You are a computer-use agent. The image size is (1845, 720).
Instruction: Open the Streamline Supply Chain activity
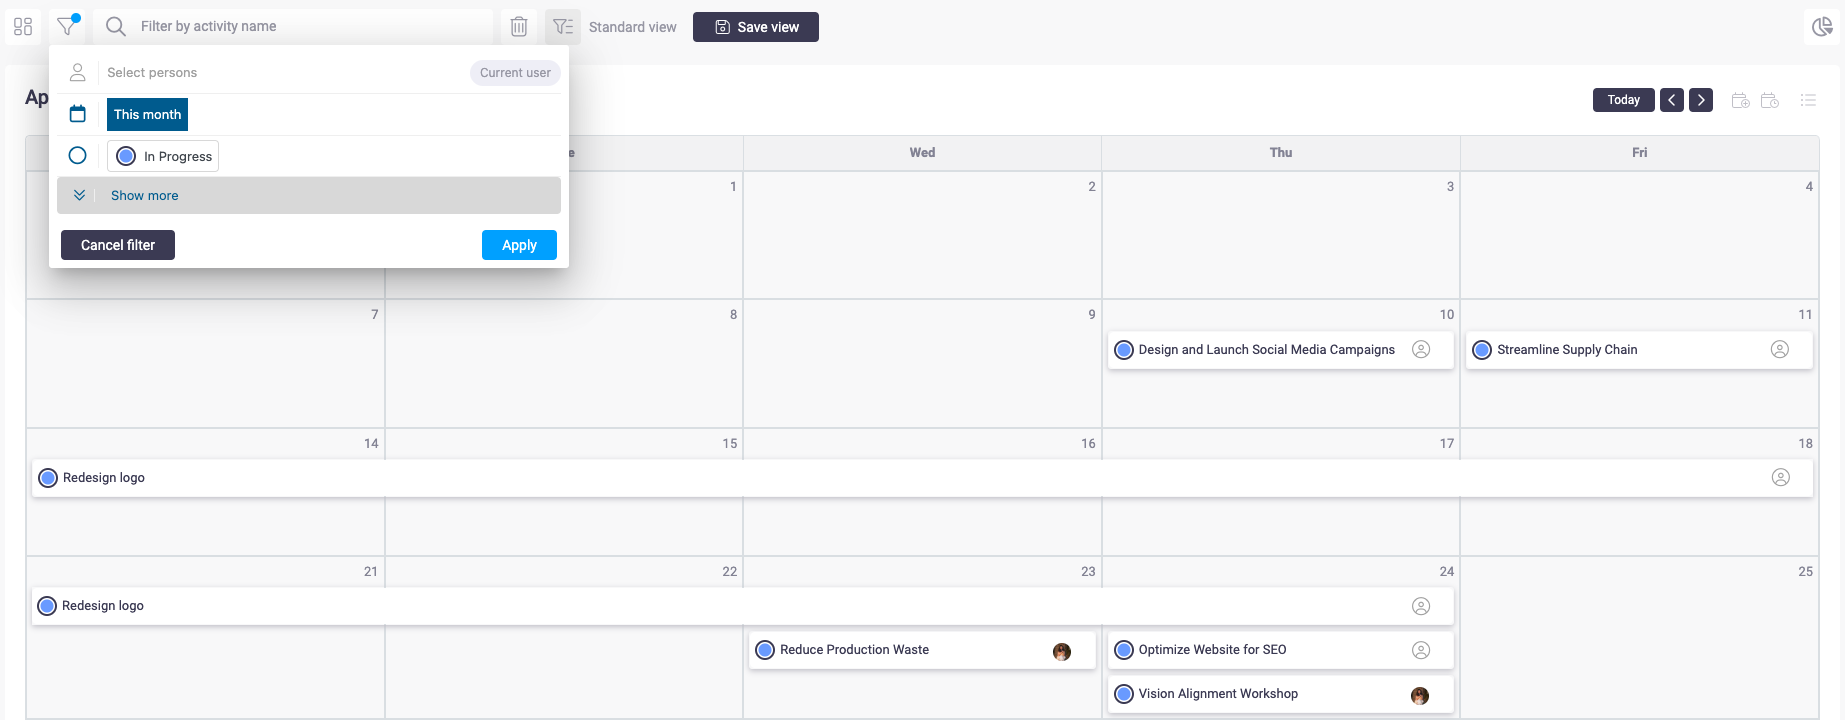tap(1567, 350)
